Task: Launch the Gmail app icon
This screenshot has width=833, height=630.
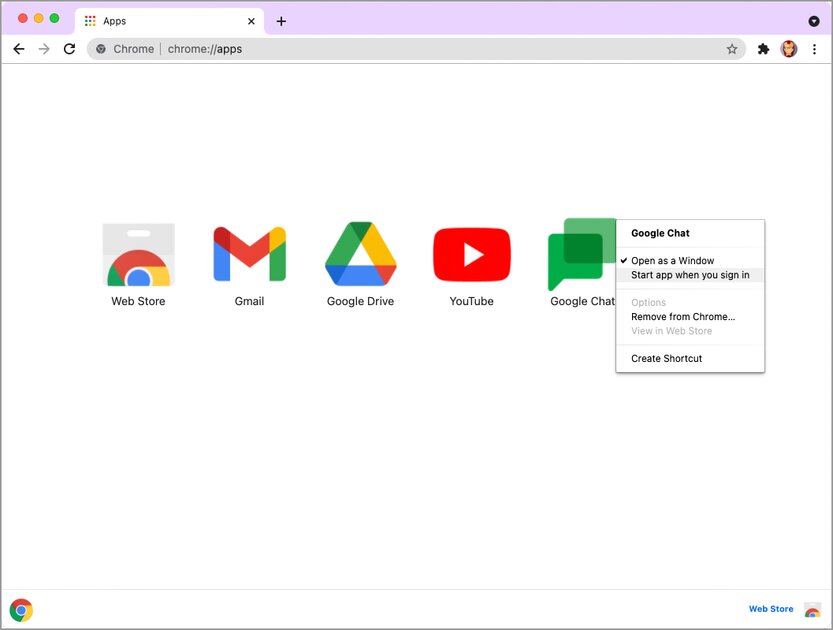Action: click(x=249, y=254)
